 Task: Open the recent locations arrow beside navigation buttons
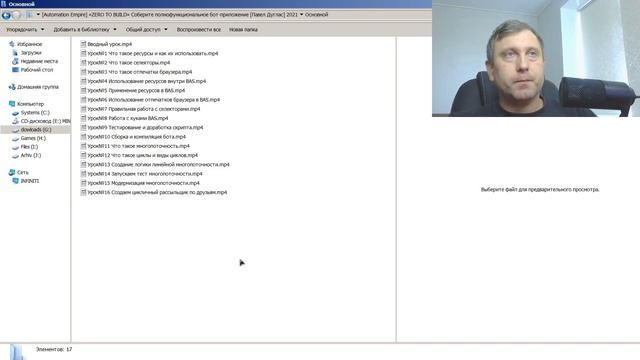(38, 15)
